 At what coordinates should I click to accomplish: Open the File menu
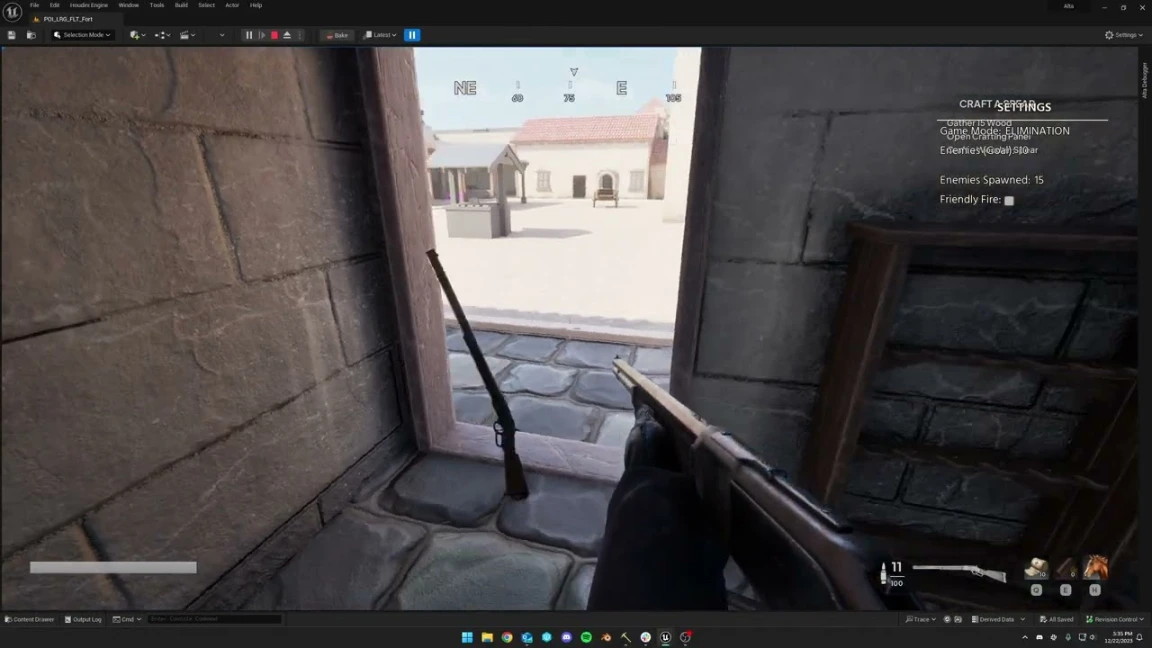coord(35,5)
